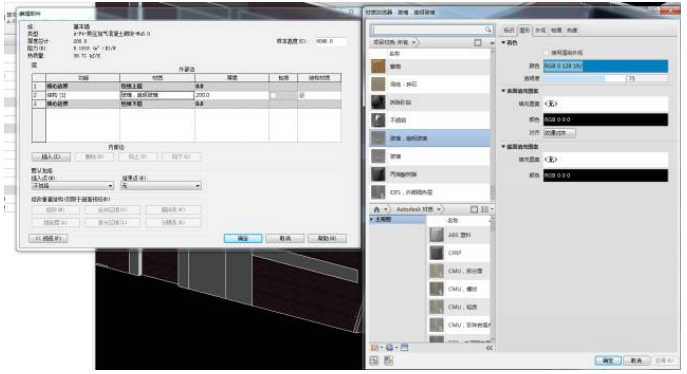Click the thickness cell 200.0 in row 2
Screen dimensions: 687x374
(x=231, y=95)
